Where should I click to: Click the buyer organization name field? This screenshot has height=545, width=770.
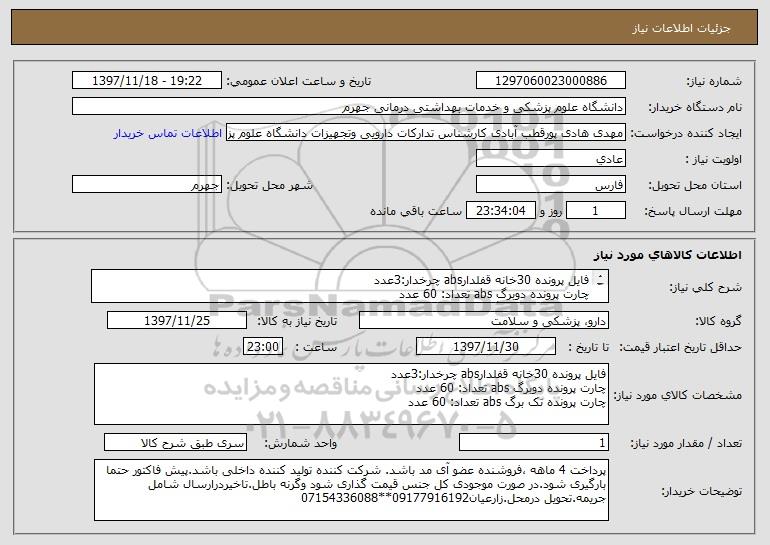click(x=349, y=107)
